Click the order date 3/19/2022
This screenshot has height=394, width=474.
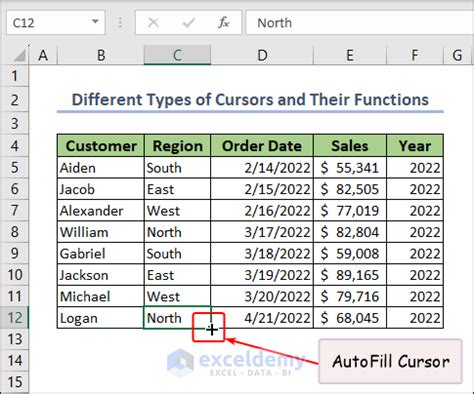click(x=262, y=275)
